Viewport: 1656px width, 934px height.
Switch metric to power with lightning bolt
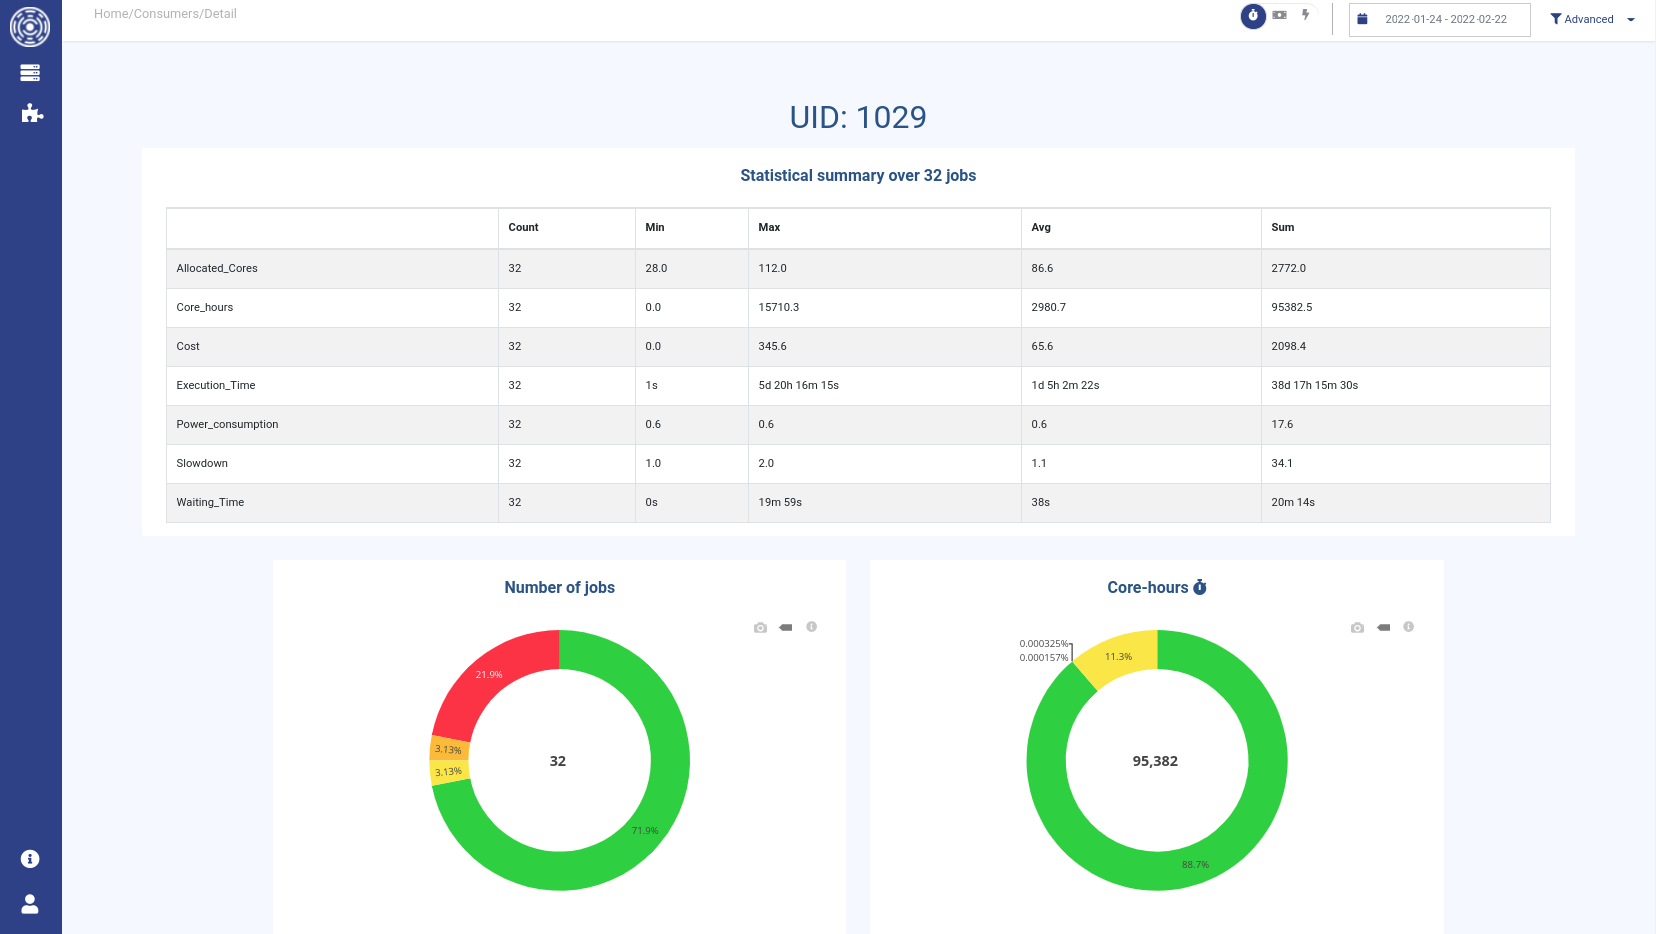coord(1306,15)
